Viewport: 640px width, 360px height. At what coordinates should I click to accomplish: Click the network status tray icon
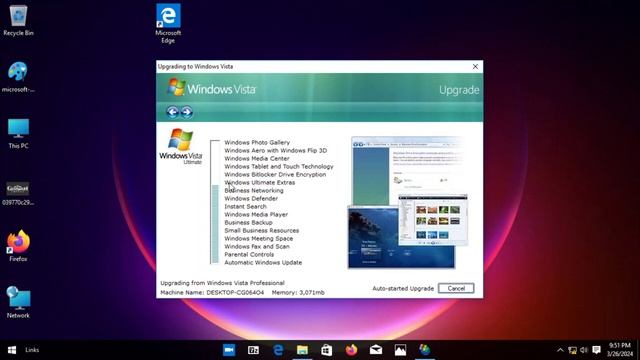(x=572, y=350)
